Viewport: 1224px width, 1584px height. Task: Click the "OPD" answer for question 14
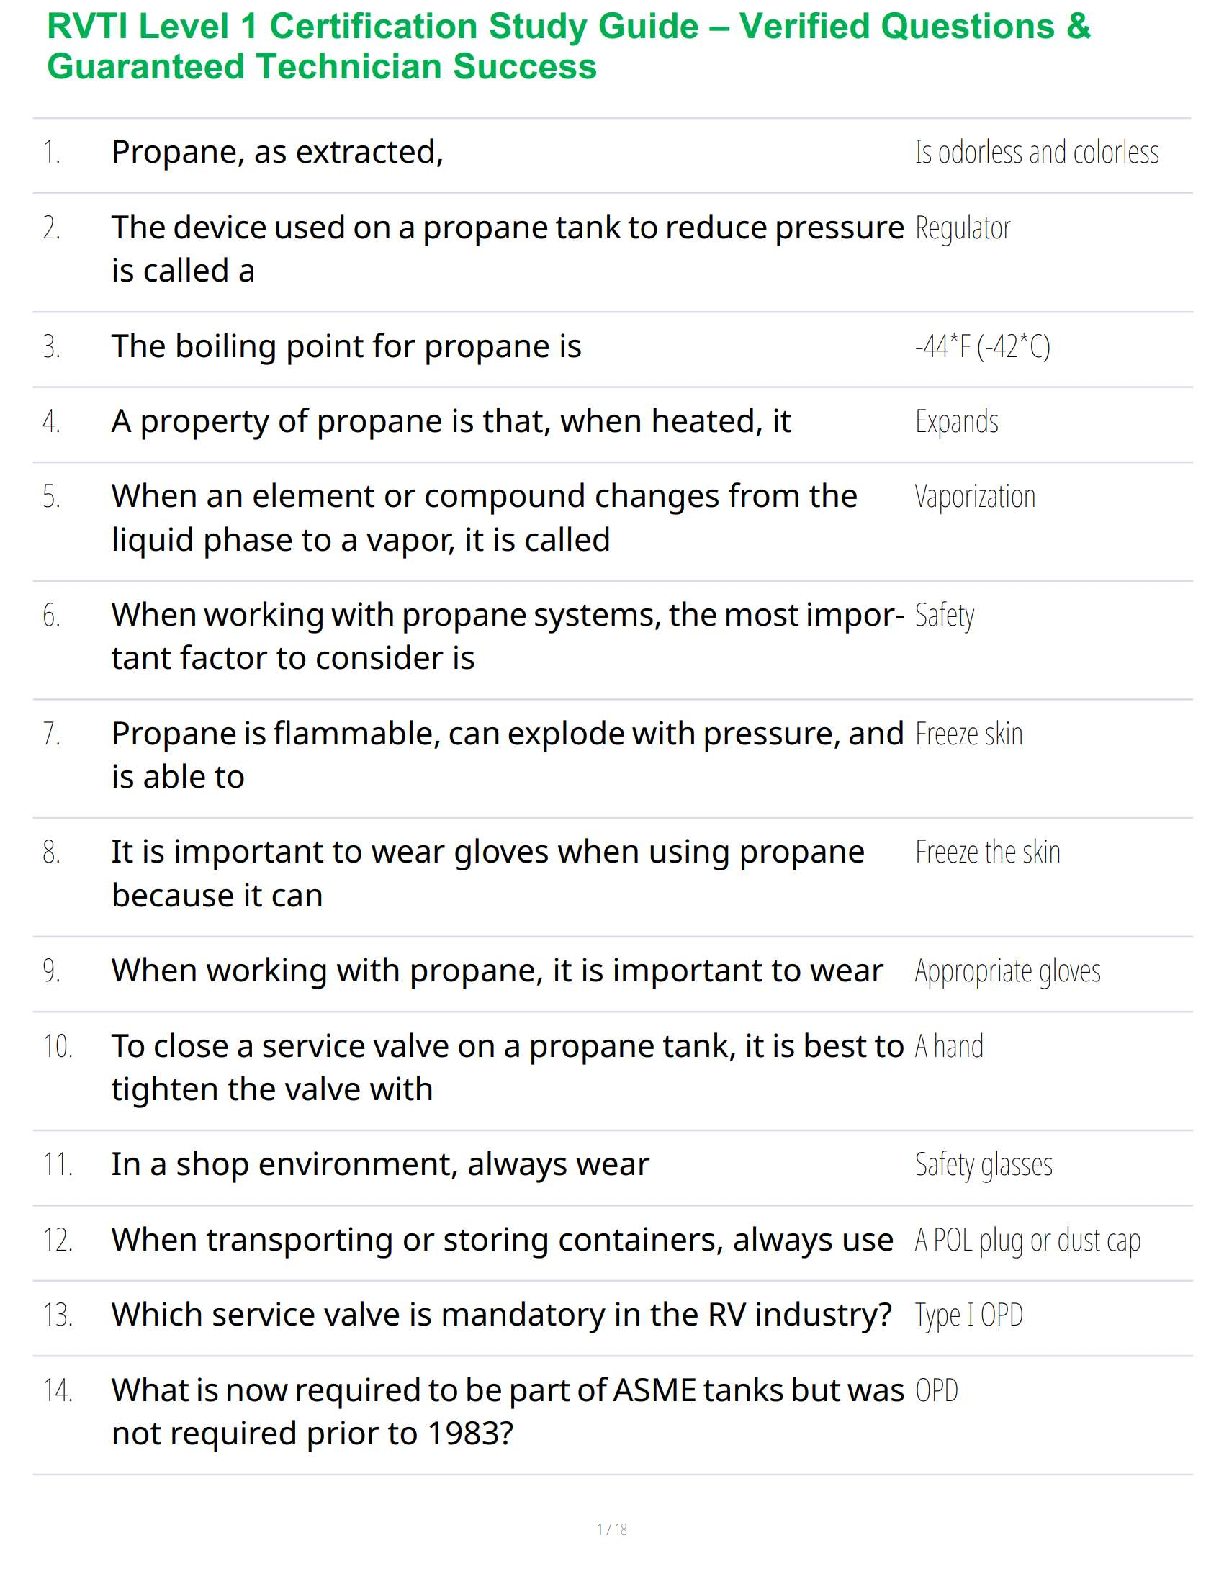pos(936,1391)
